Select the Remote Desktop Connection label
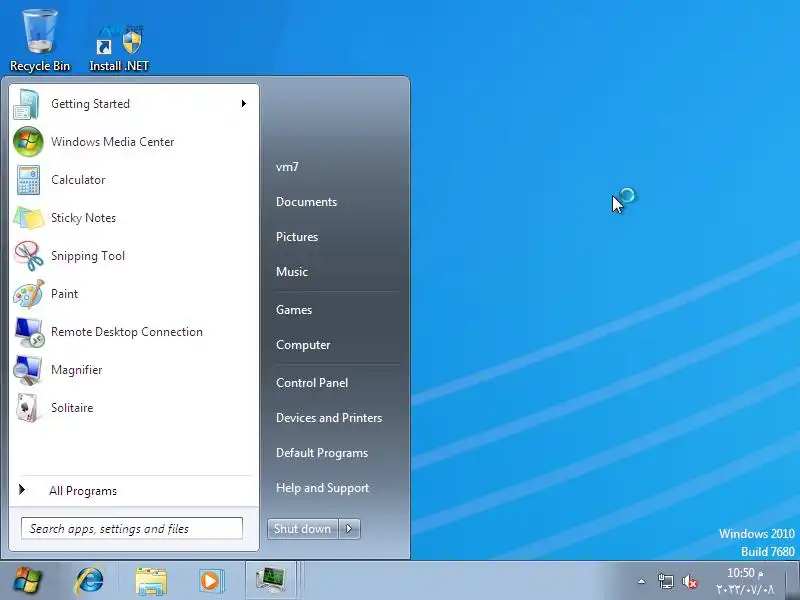Image resolution: width=800 pixels, height=600 pixels. (x=127, y=332)
